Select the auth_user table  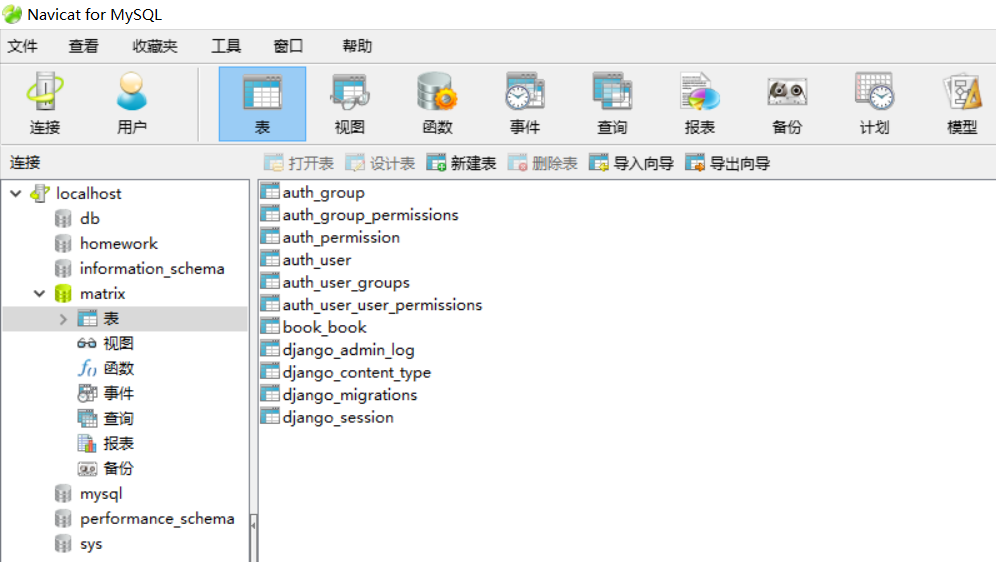pos(316,260)
